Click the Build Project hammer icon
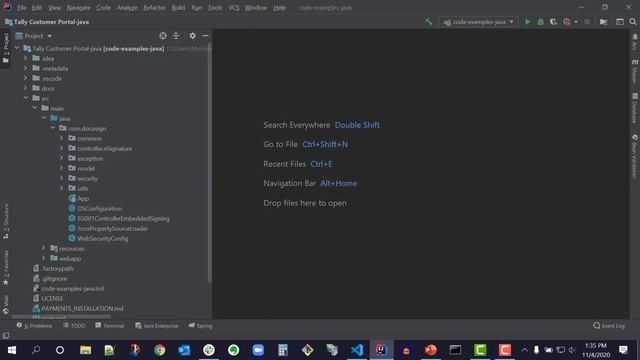The width and height of the screenshot is (640, 360). click(x=429, y=22)
